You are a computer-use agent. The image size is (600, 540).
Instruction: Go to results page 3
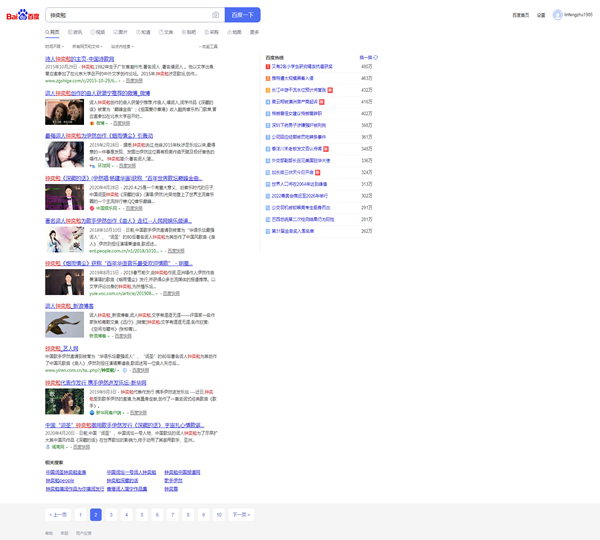coord(111,514)
